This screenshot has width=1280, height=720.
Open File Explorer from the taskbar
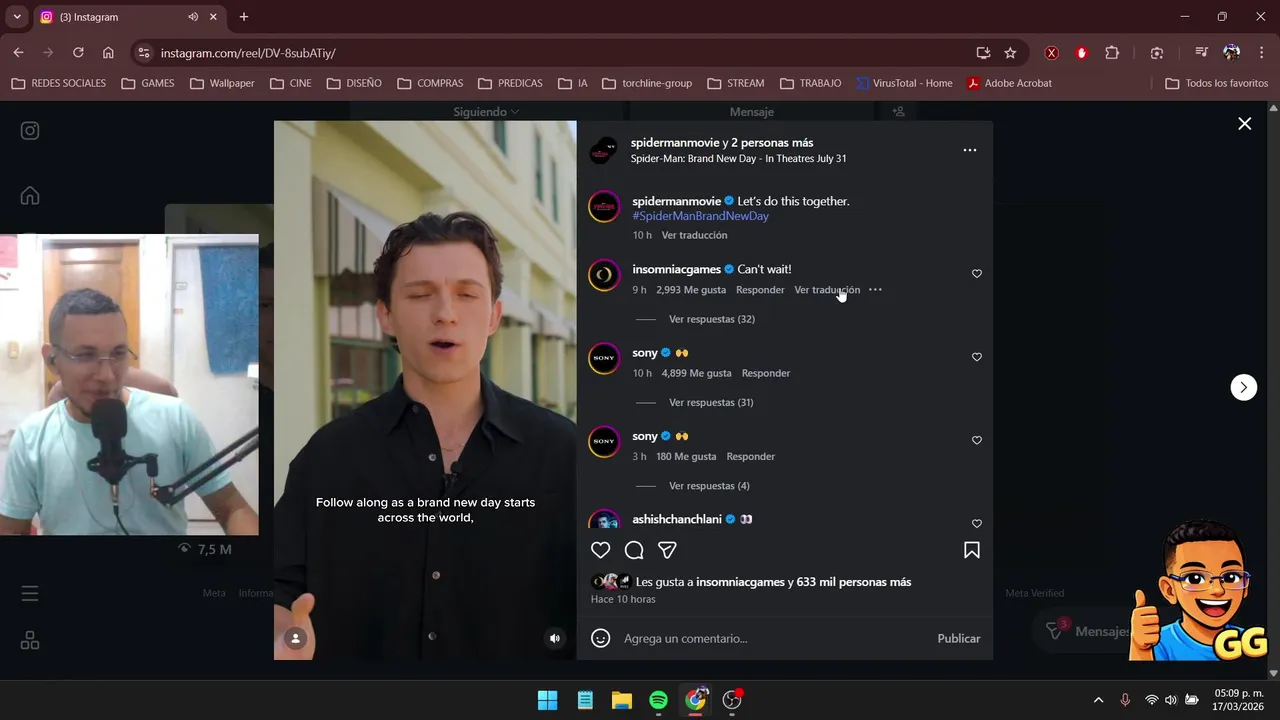point(622,700)
